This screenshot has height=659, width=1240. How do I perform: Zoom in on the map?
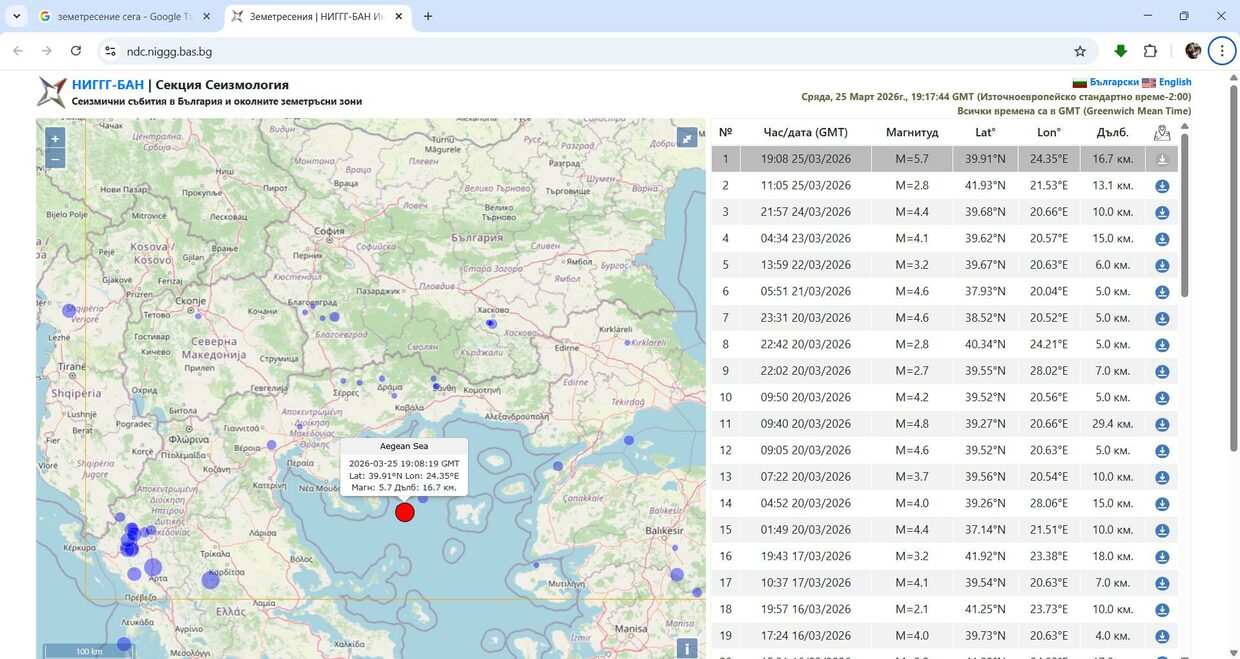[55, 139]
